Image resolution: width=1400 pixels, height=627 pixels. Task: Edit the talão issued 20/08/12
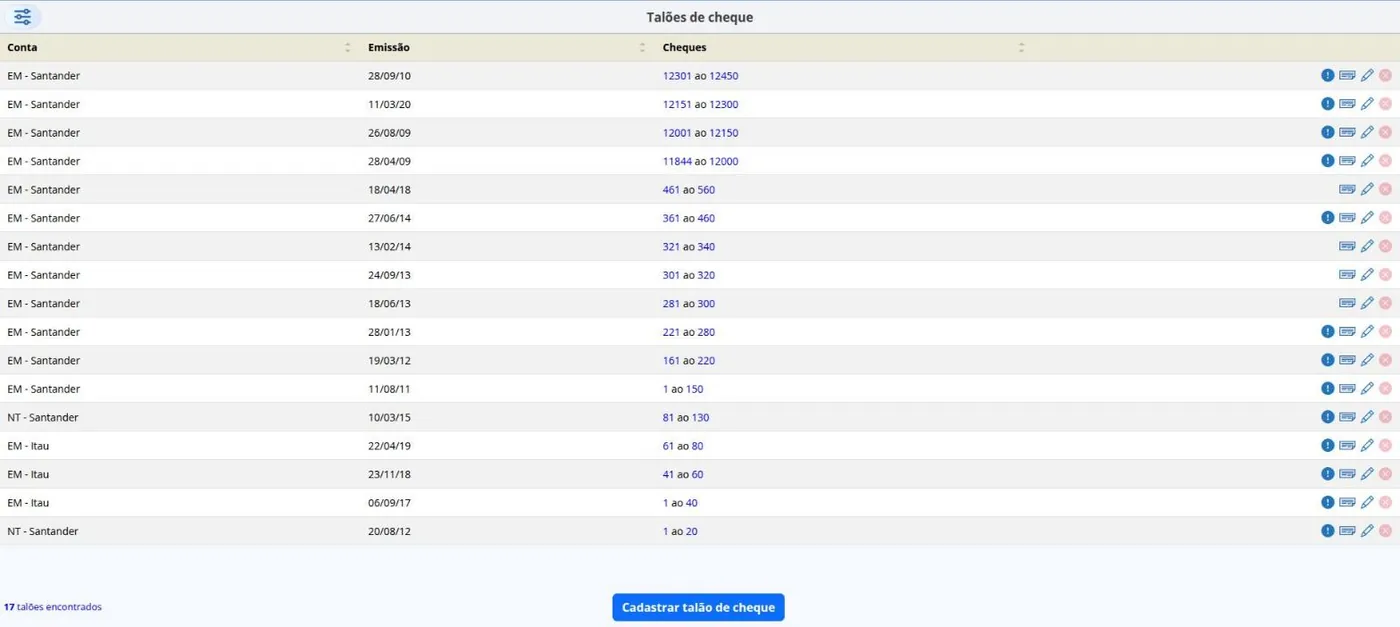tap(1367, 531)
